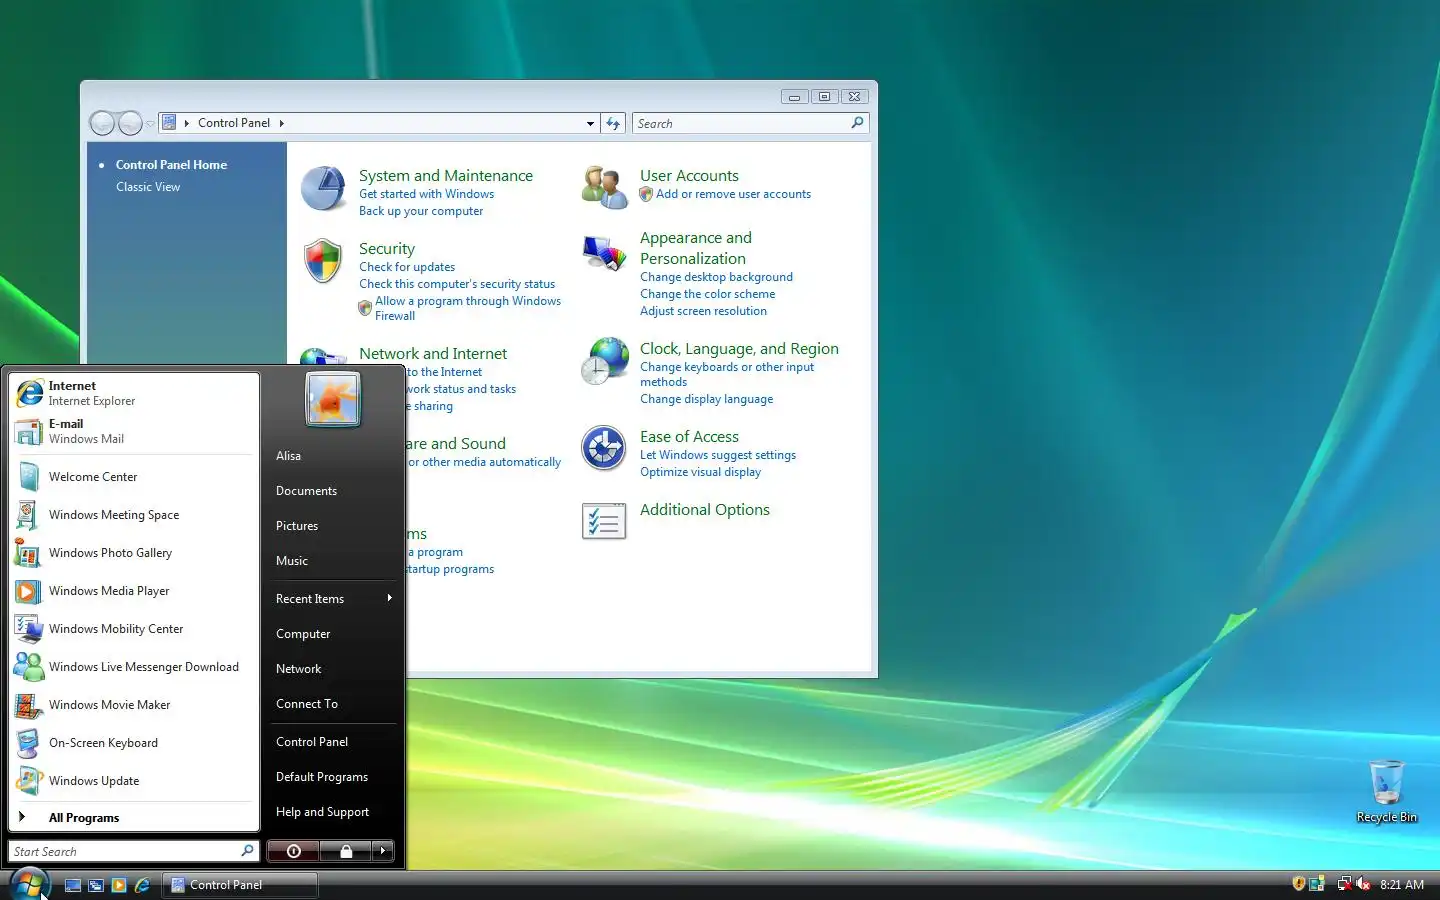The height and width of the screenshot is (900, 1440).
Task: Click Change desktop background link
Action: (716, 277)
